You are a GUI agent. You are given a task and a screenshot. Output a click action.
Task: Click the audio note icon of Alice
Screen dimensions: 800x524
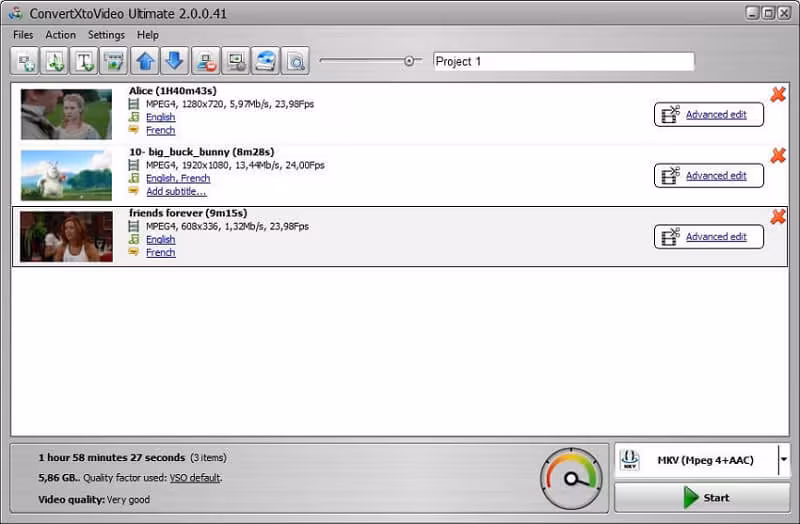tap(134, 117)
